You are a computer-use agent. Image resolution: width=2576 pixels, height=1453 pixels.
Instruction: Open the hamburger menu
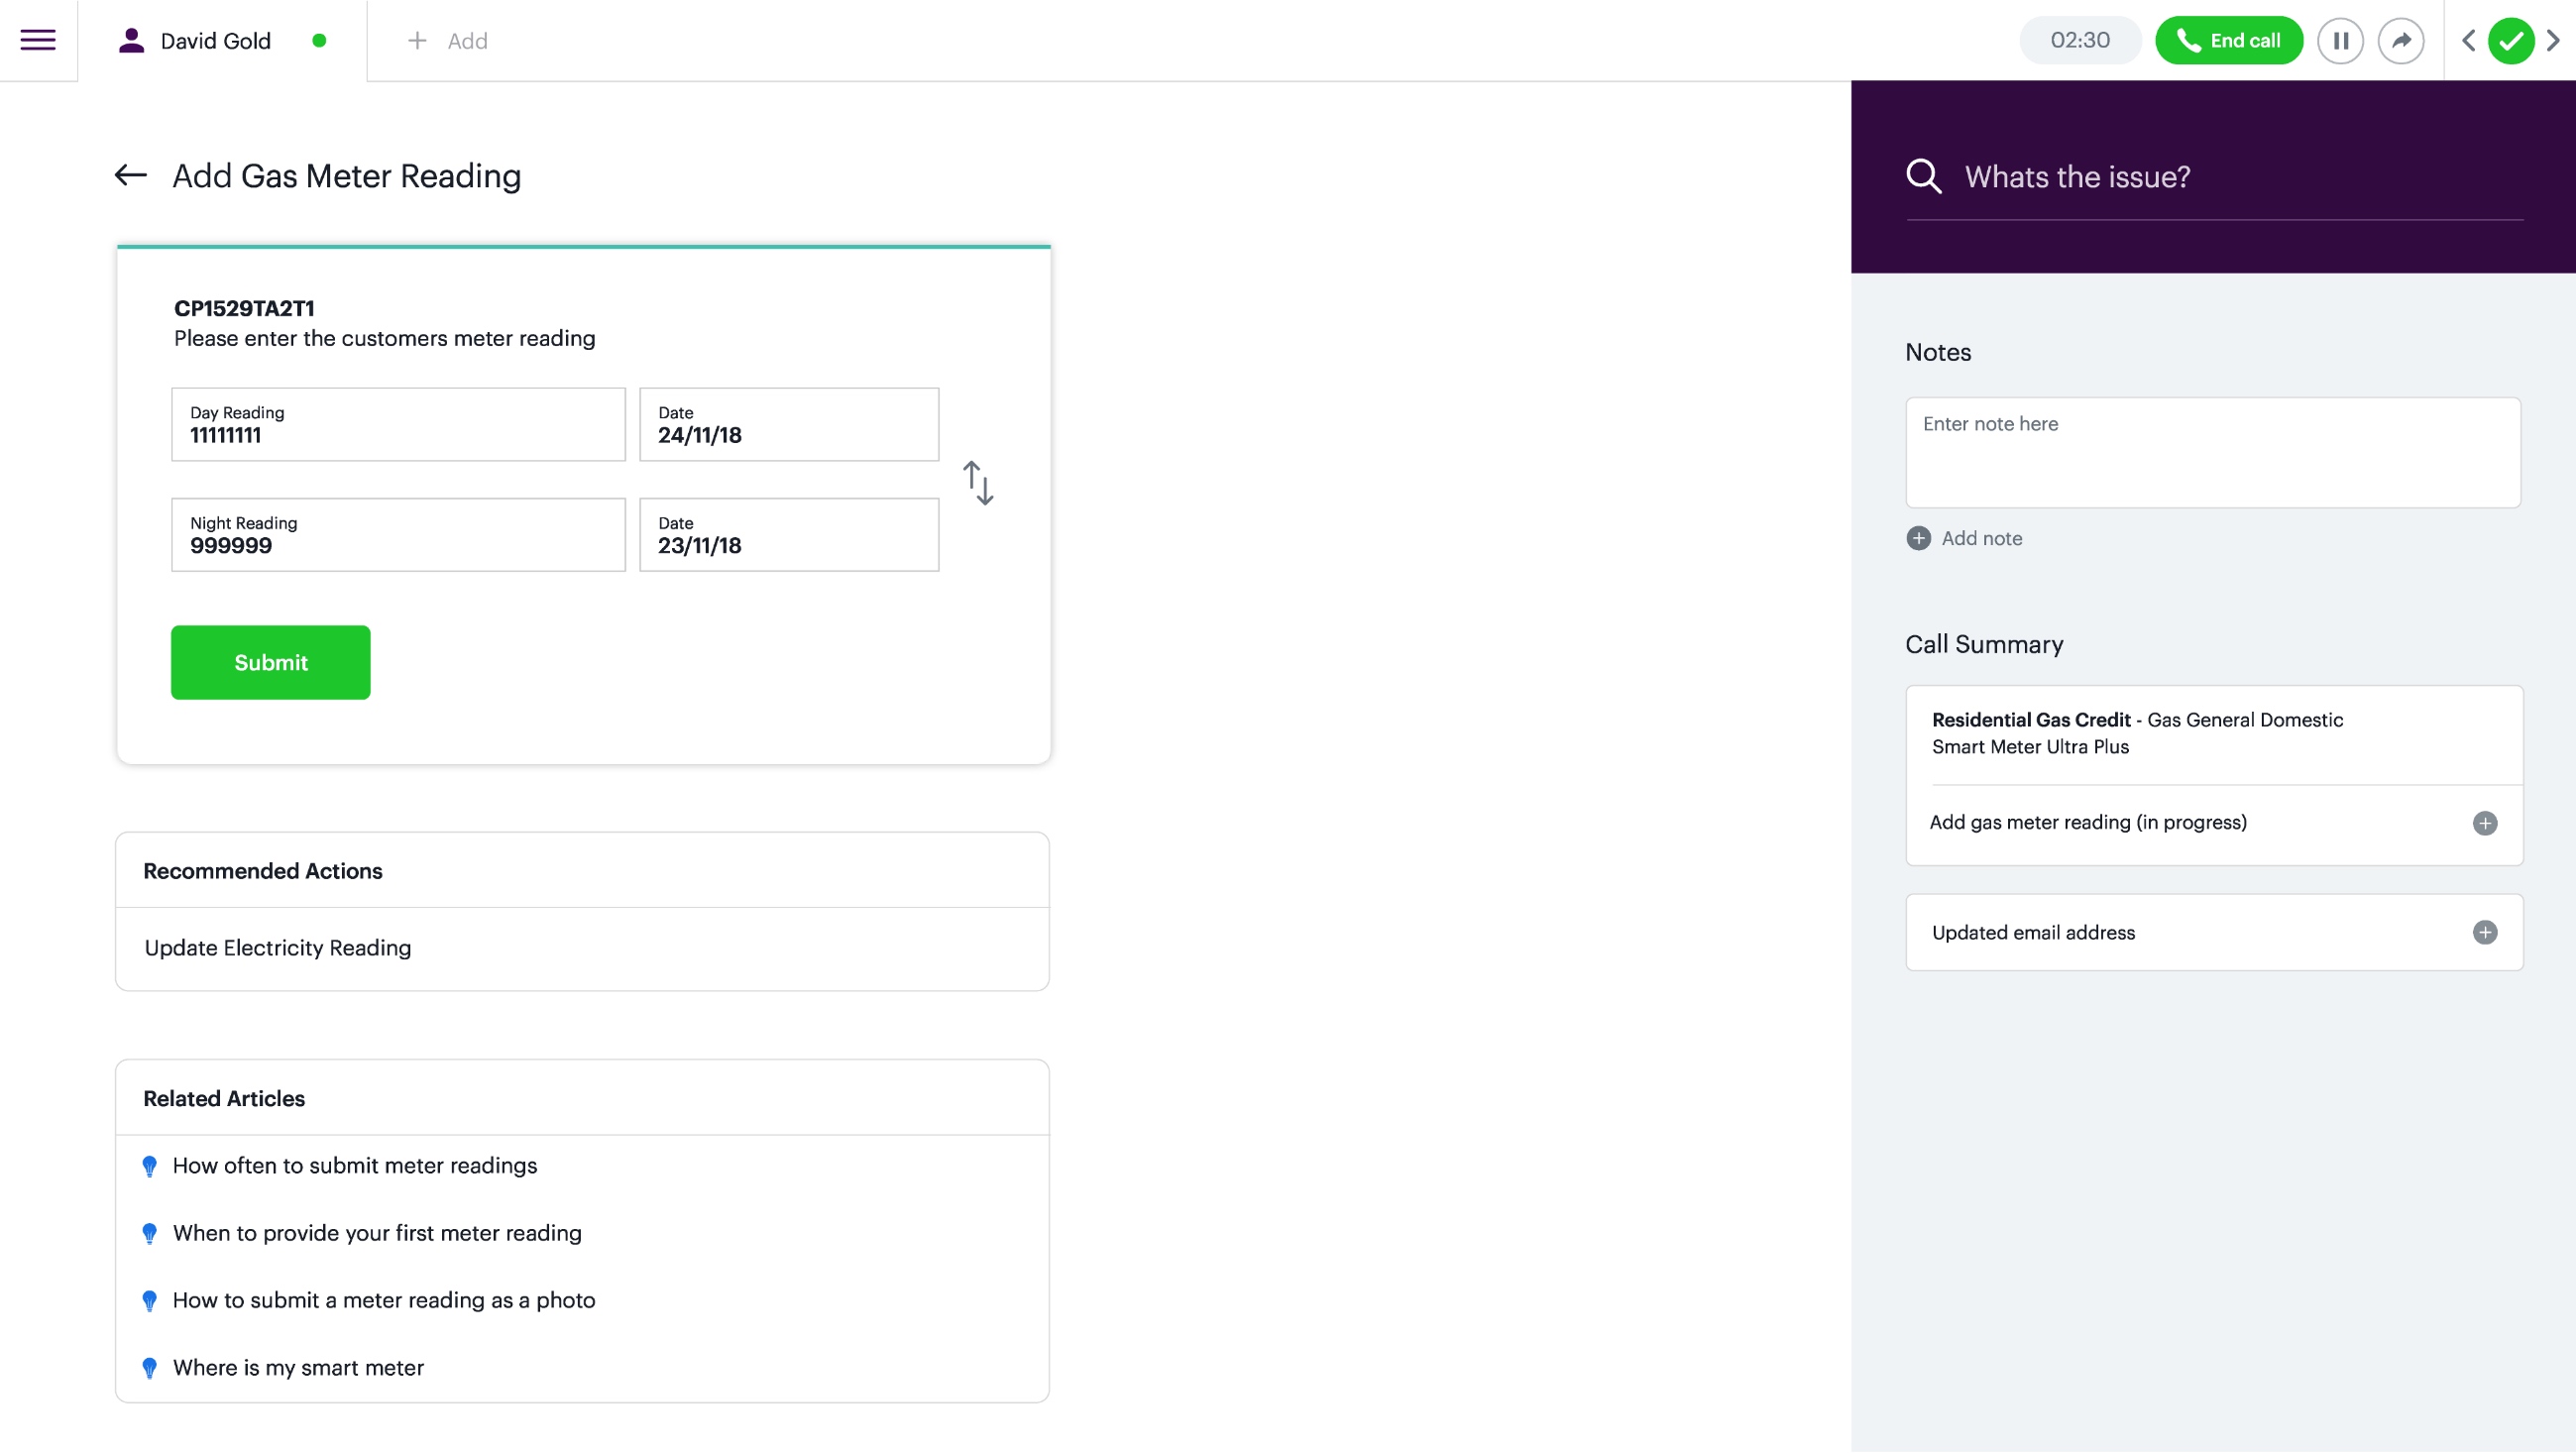click(38, 40)
